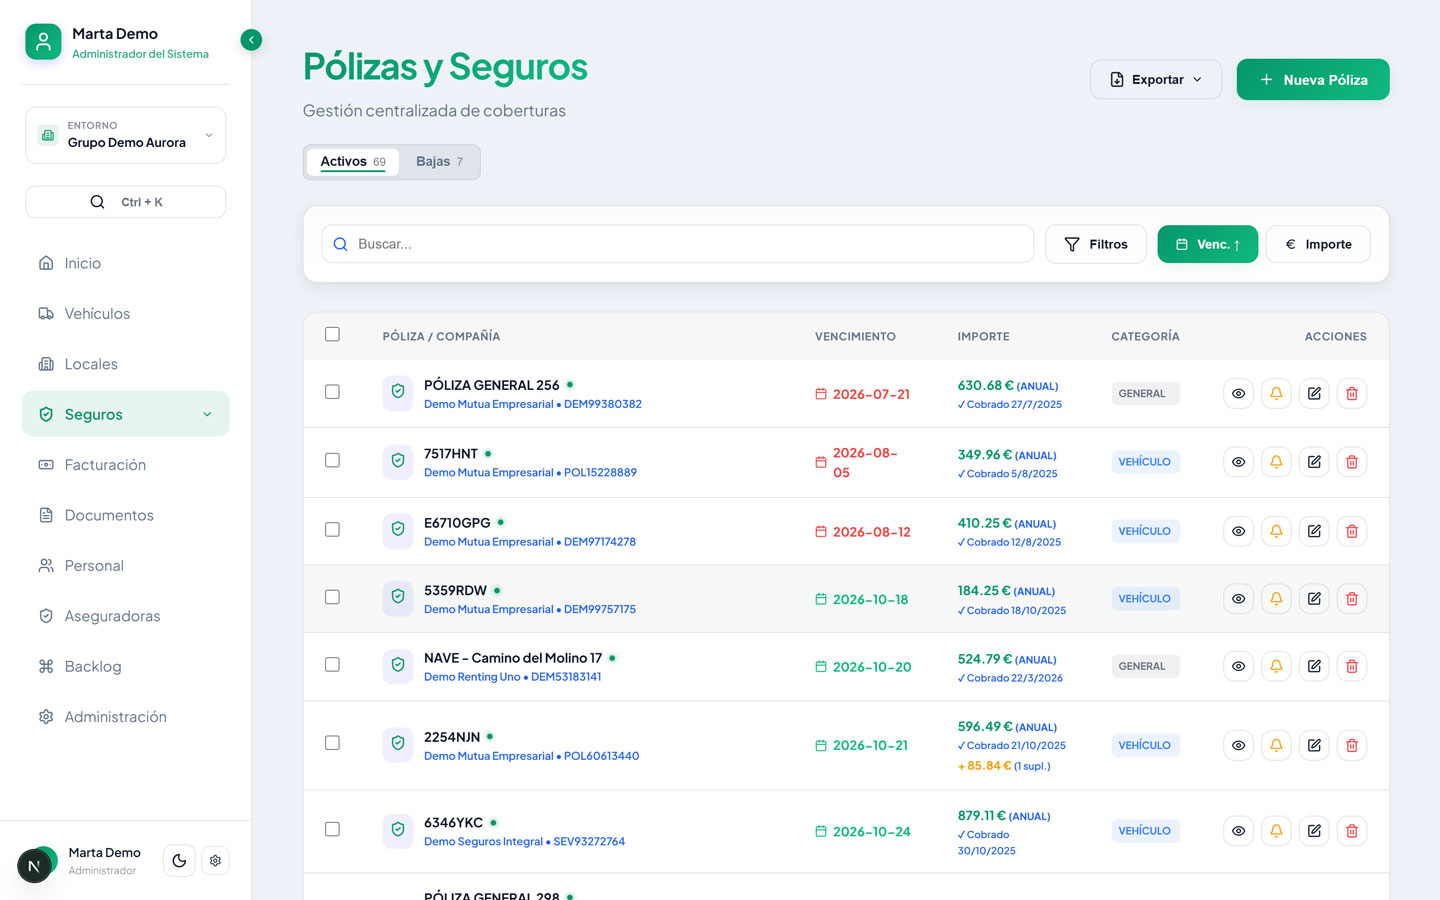1440x900 pixels.
Task: Tick the select-all checkbox in table header
Action: click(x=332, y=334)
